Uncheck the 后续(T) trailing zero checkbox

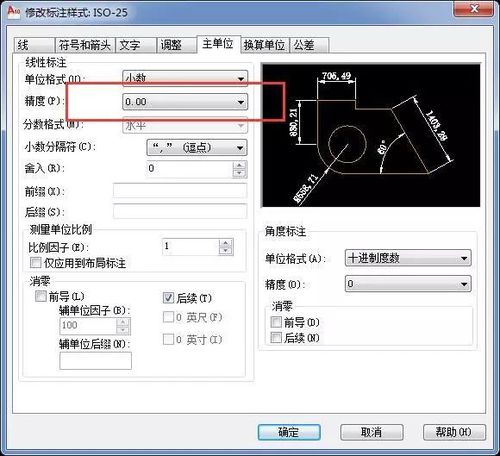point(168,298)
